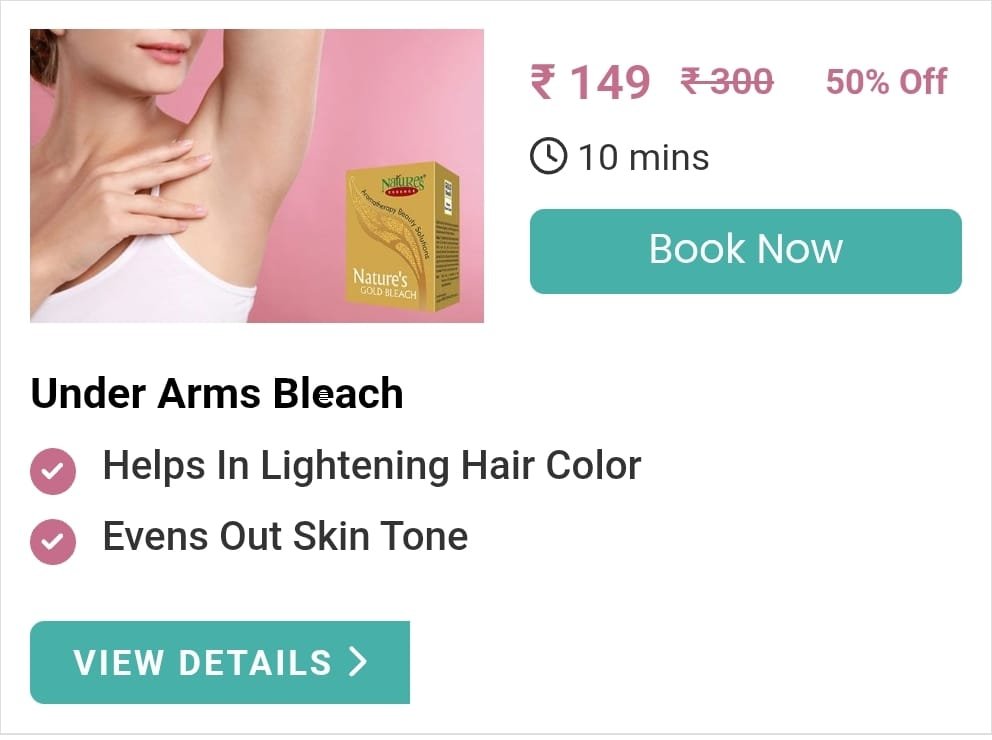Open the underarm product photo thumbnail

257,176
